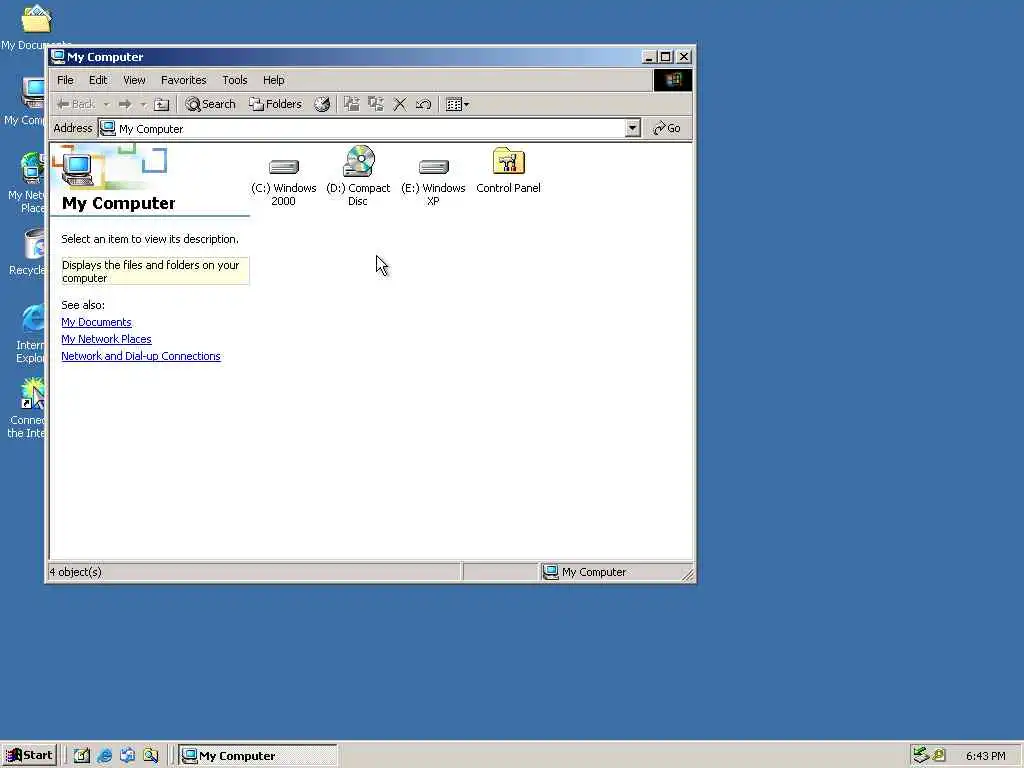
Task: Minimize the My Computer window
Action: click(x=648, y=57)
